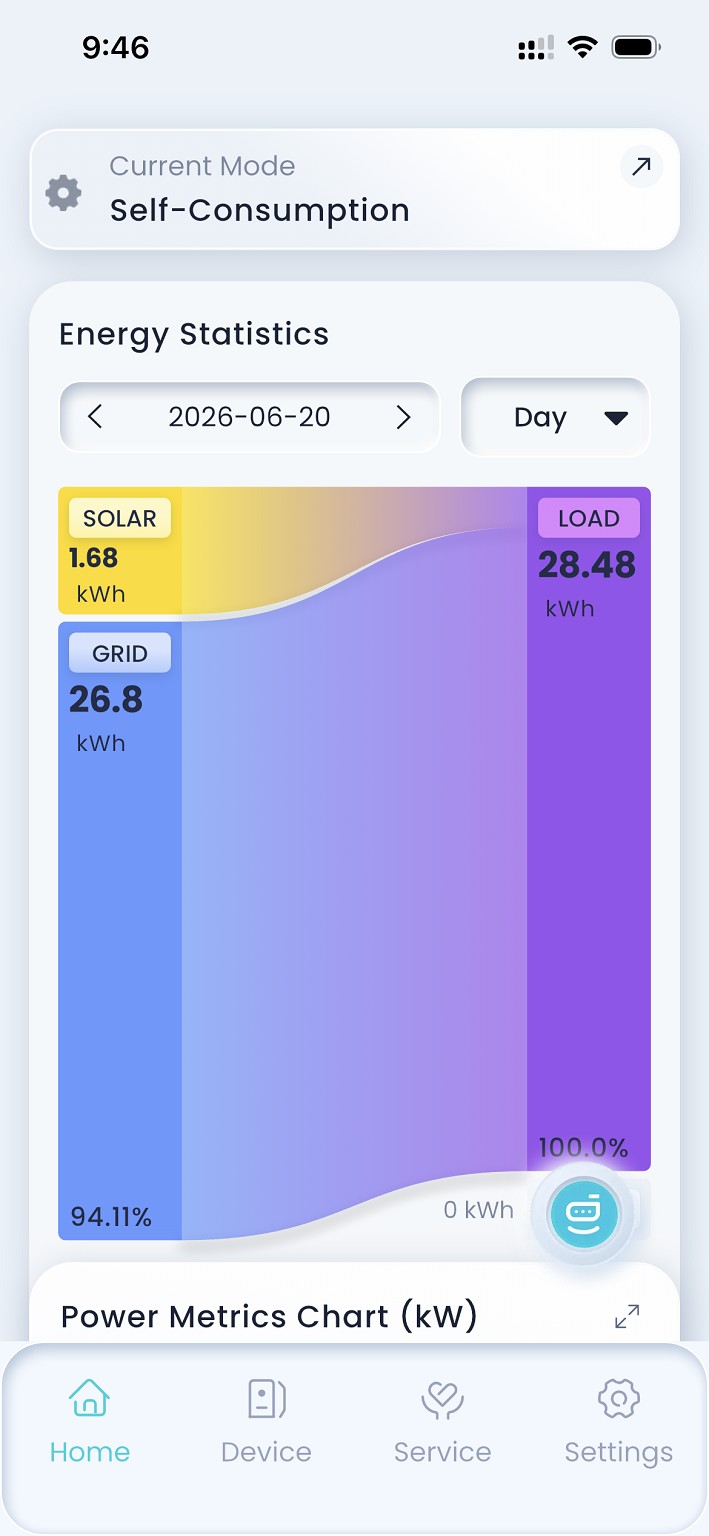
Task: Tap the LOAD label badge
Action: (x=589, y=518)
